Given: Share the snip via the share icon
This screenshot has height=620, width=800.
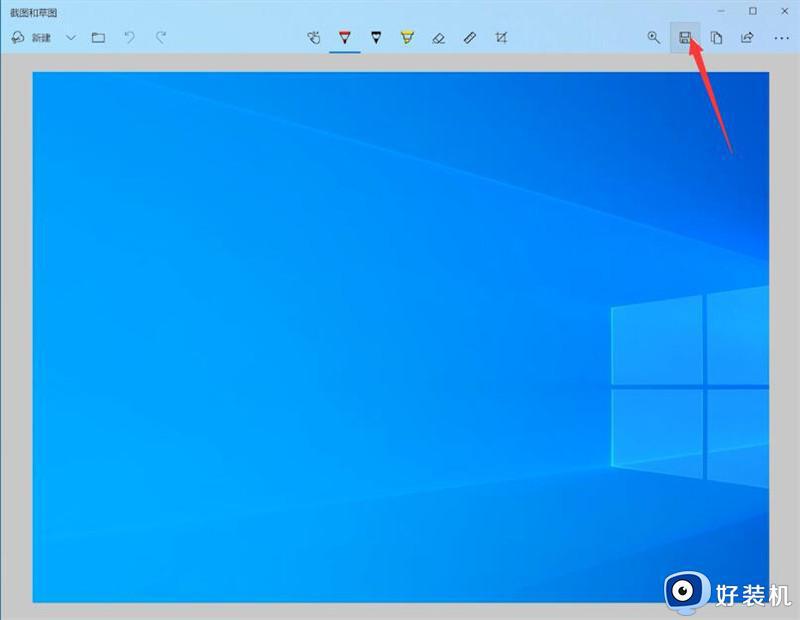Looking at the screenshot, I should coord(746,38).
